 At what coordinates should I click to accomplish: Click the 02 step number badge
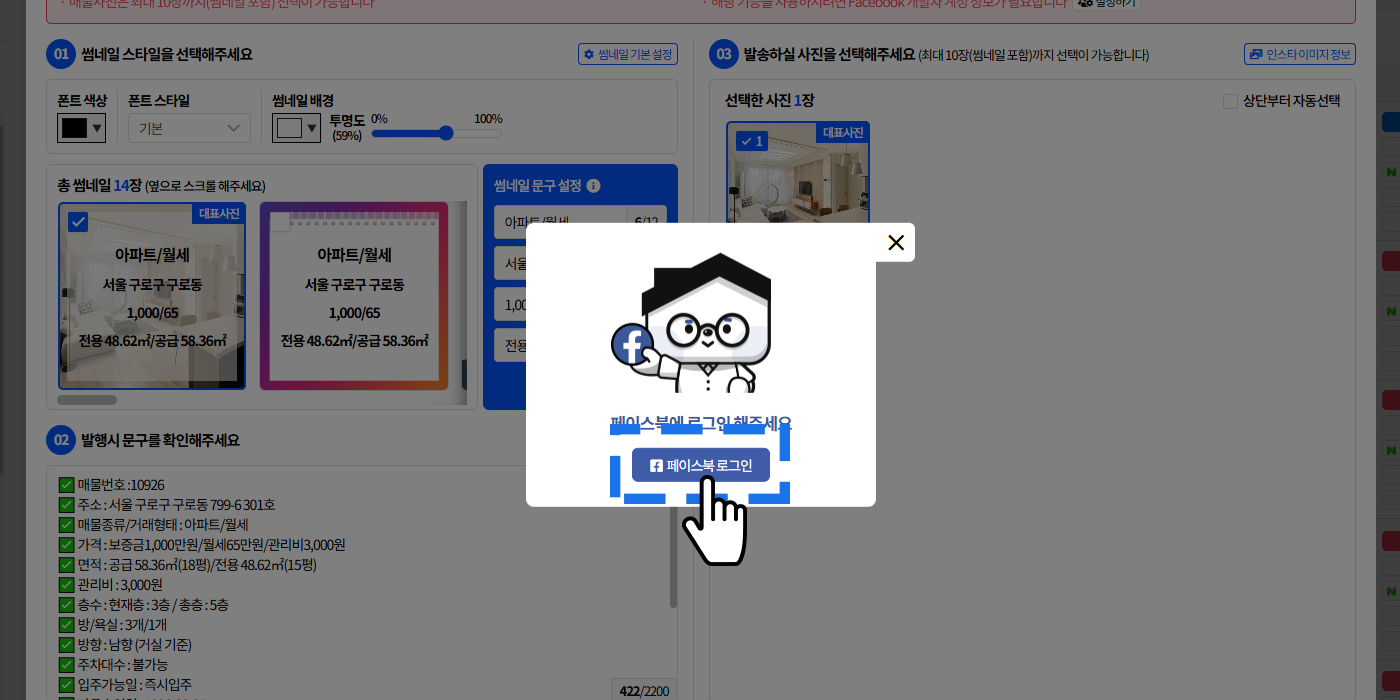click(x=61, y=440)
